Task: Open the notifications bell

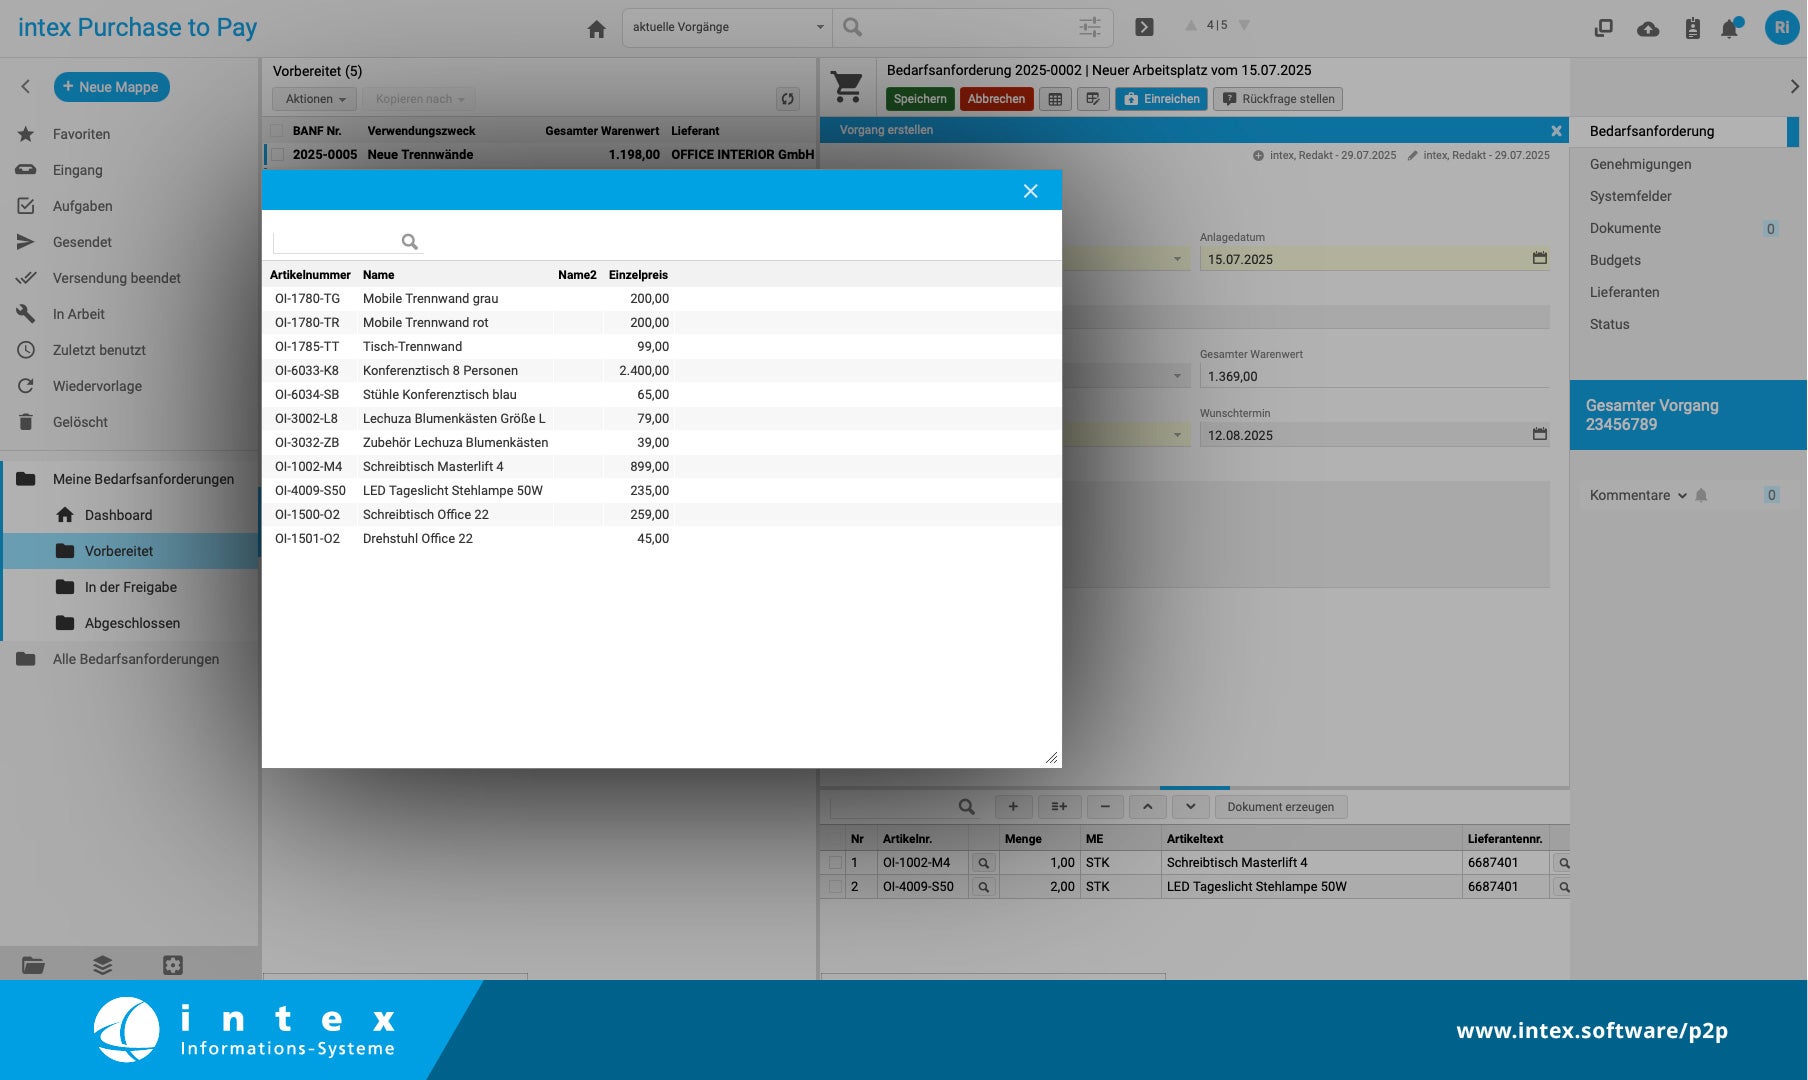Action: 1731,28
